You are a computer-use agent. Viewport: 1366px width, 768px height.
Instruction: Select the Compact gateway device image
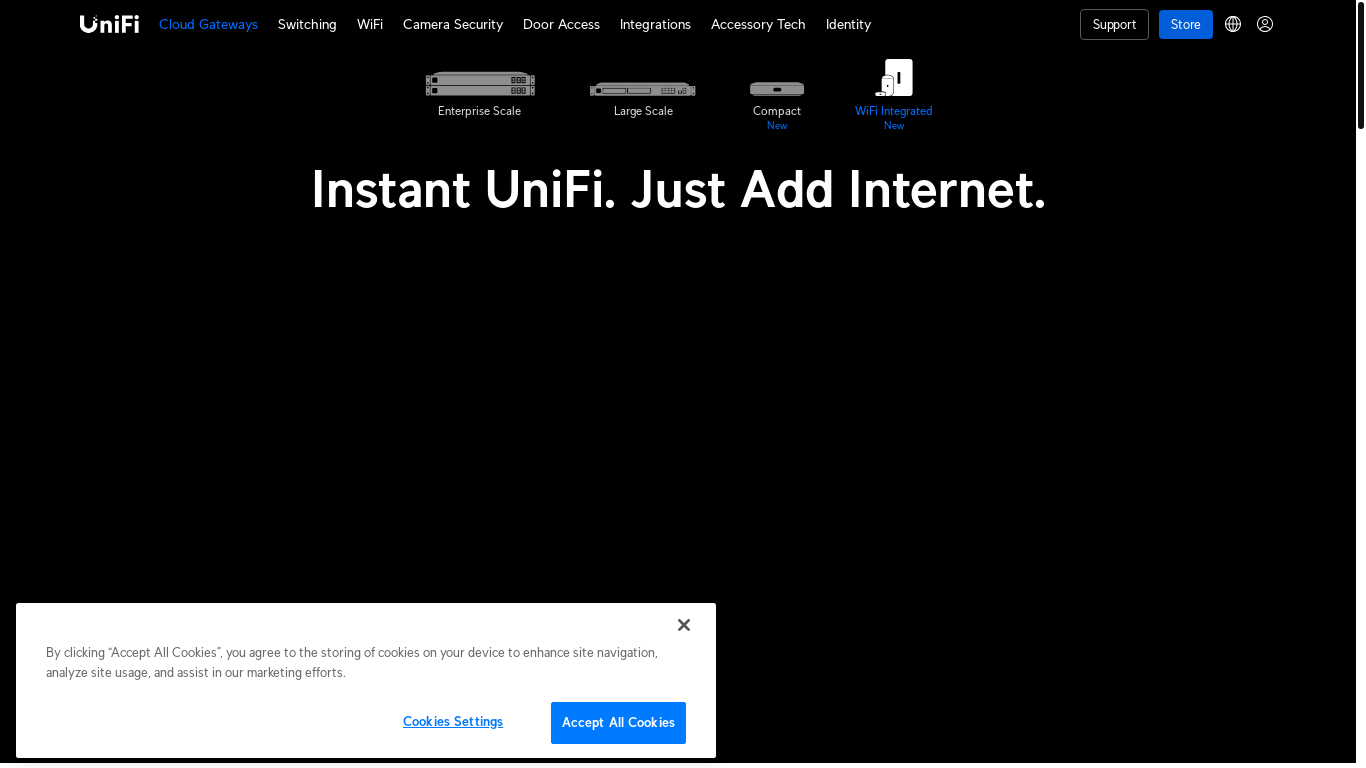click(x=777, y=89)
